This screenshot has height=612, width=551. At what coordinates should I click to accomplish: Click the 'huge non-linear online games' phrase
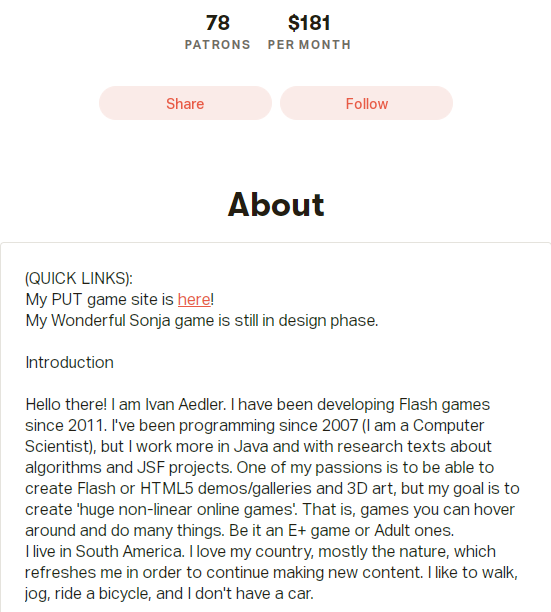186,510
